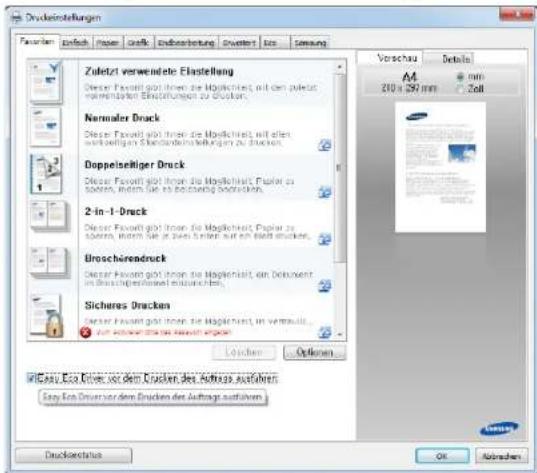This screenshot has height=473, width=537.
Task: Open the Erweitert tab
Action: pos(239,43)
